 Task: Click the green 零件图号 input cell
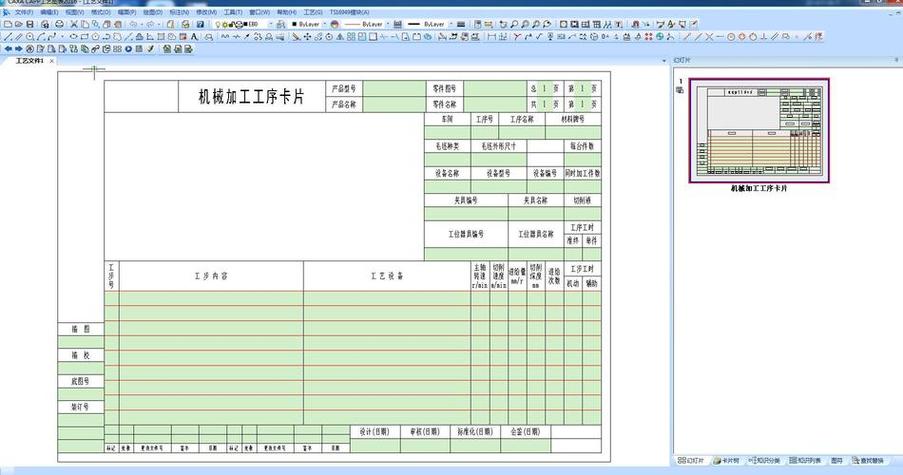495,89
